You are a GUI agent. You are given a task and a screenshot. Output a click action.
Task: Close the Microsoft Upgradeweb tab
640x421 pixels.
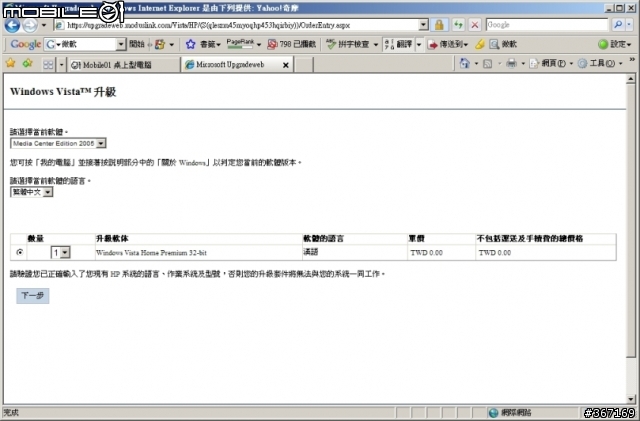coord(286,65)
